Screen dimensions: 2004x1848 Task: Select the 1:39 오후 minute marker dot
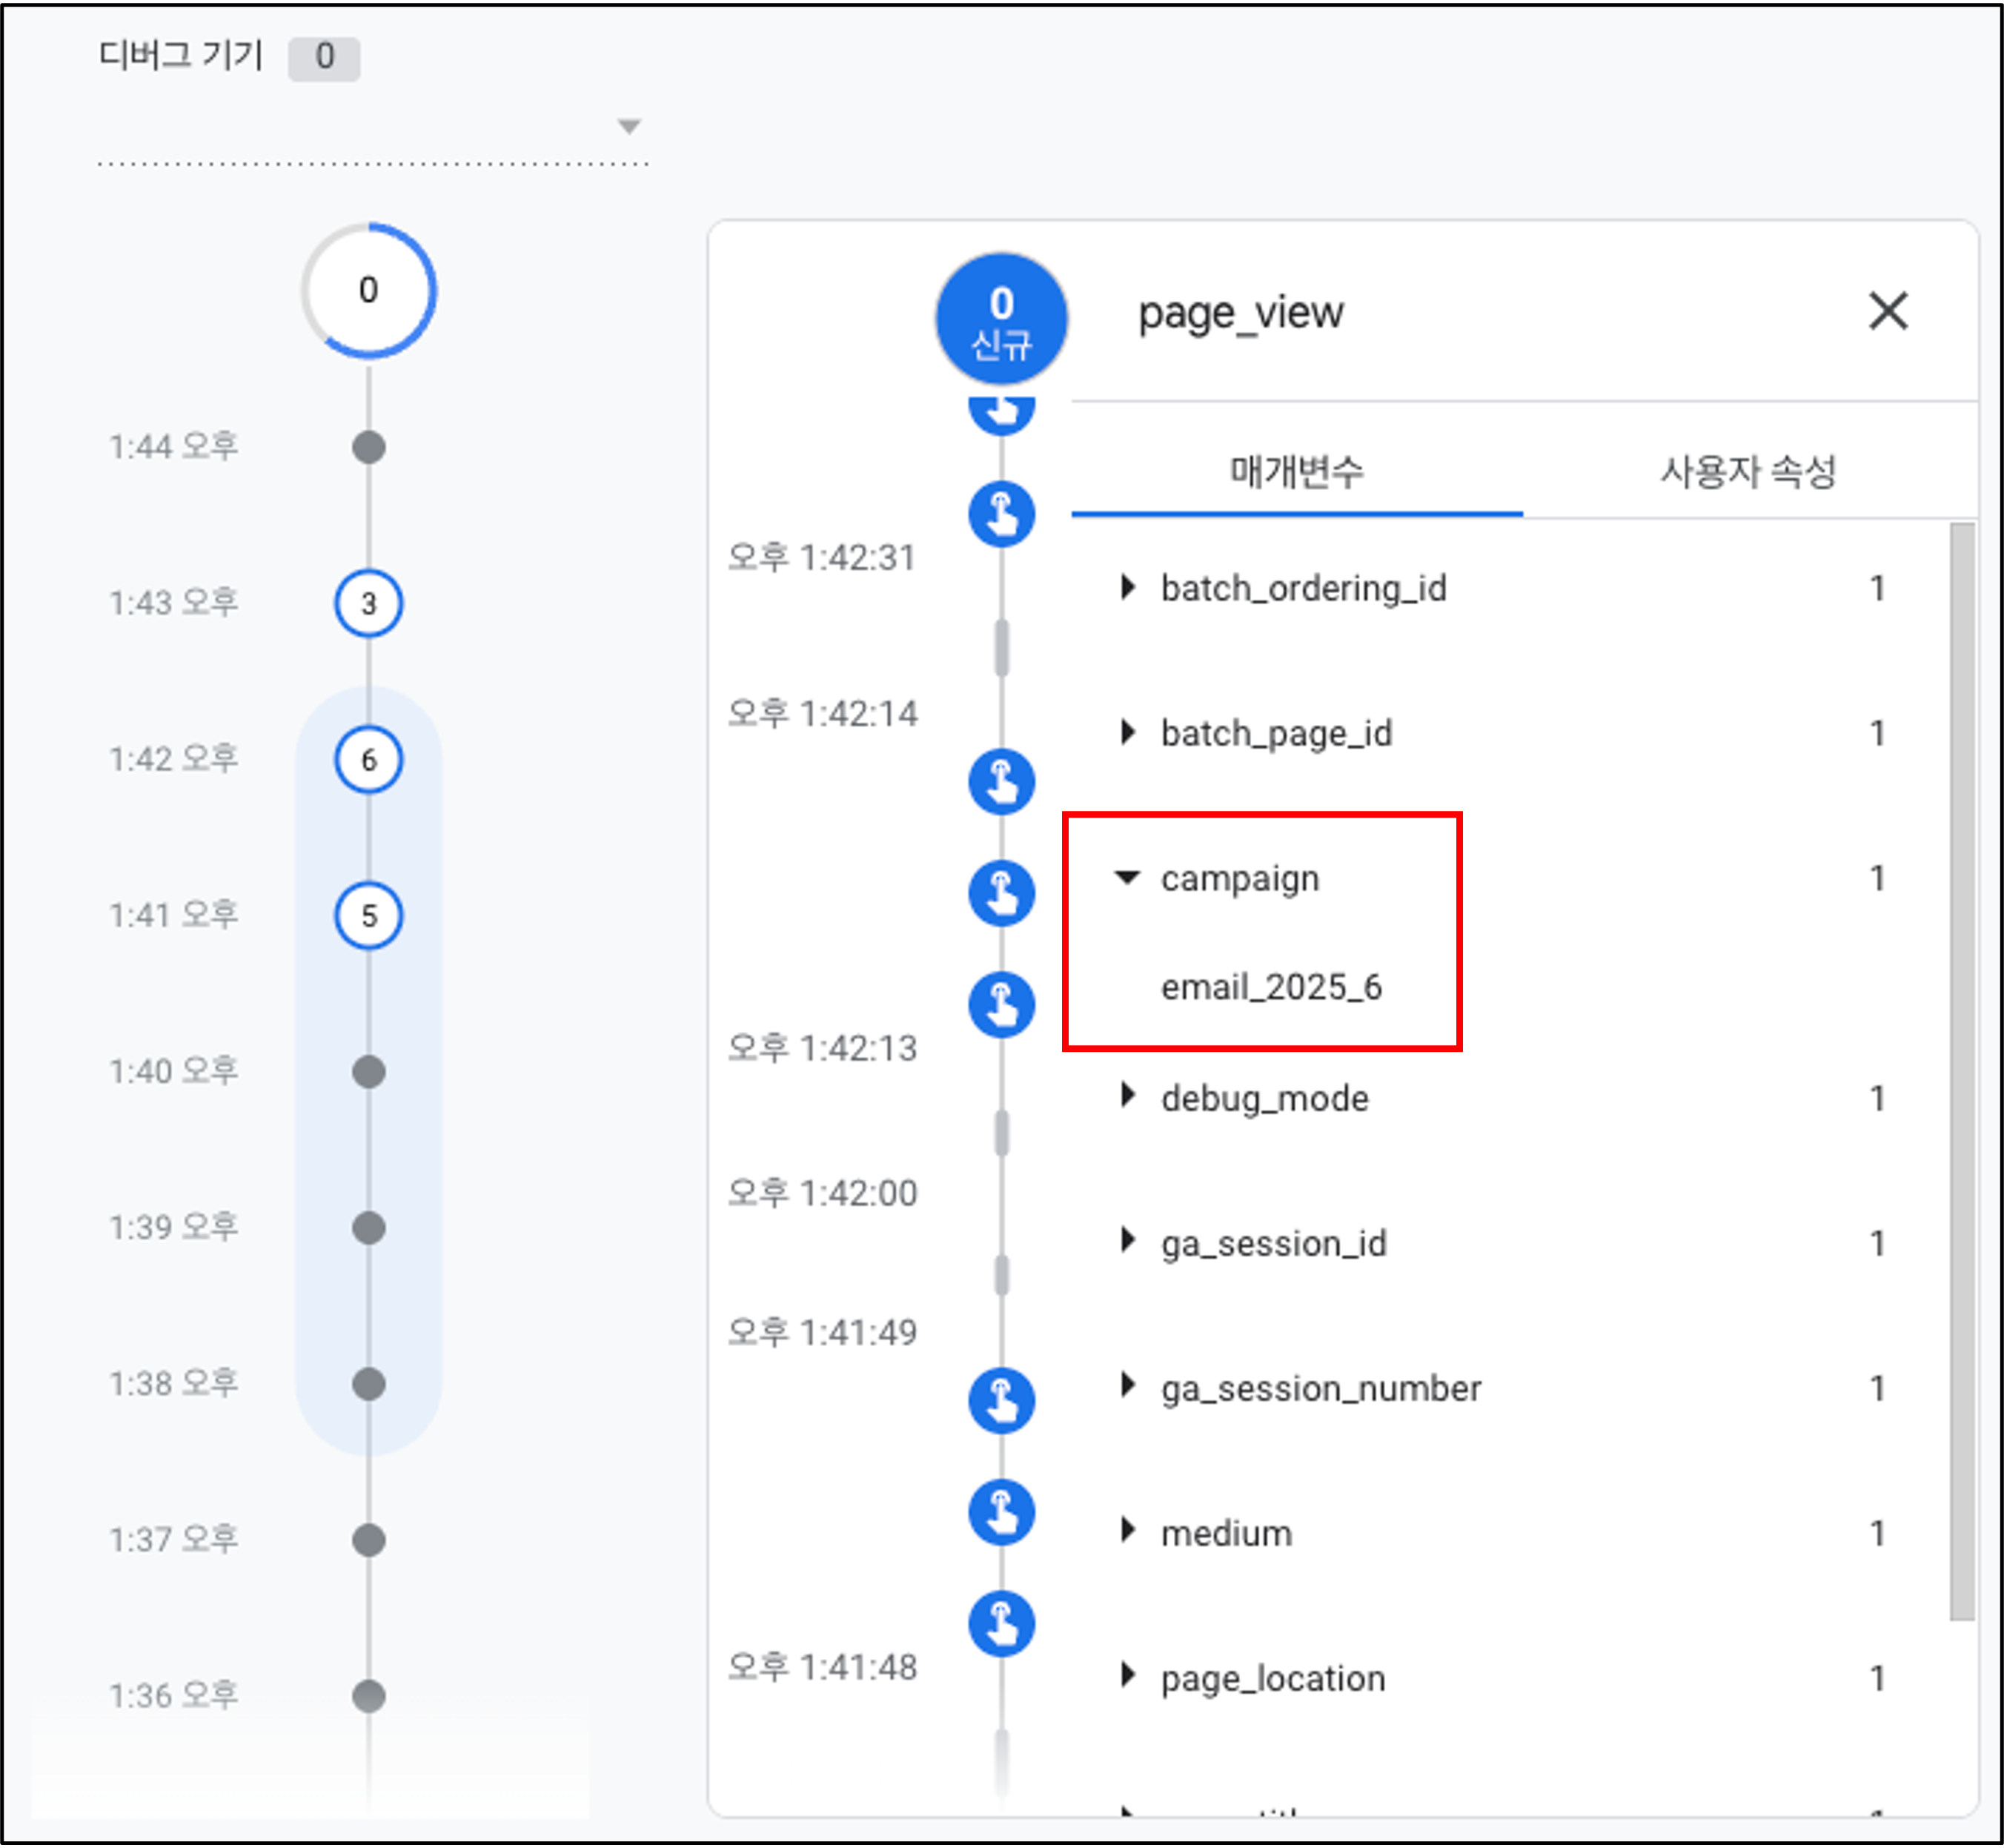point(369,1228)
